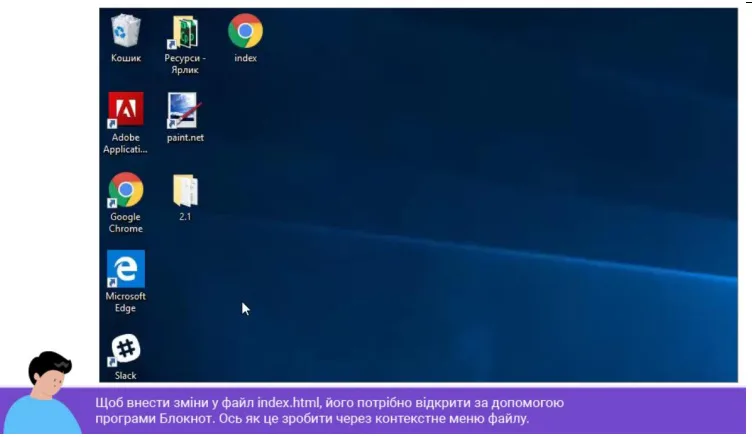Select the Google Chrome shortcut icon
This screenshot has width=752, height=437.
point(125,189)
